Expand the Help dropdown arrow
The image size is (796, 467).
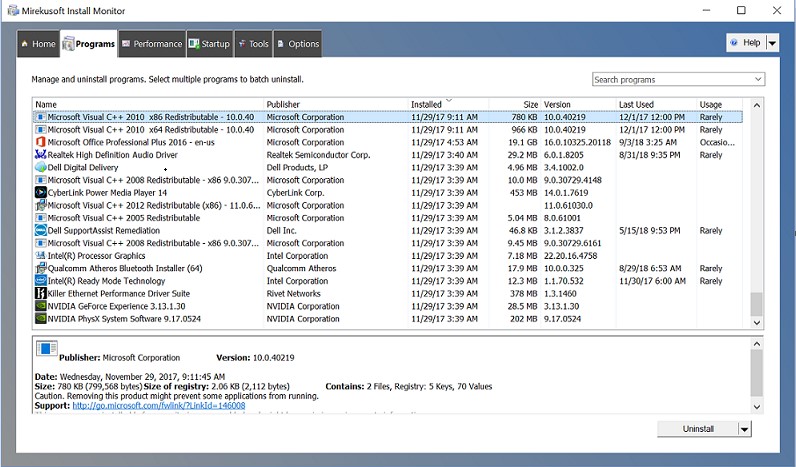click(772, 43)
